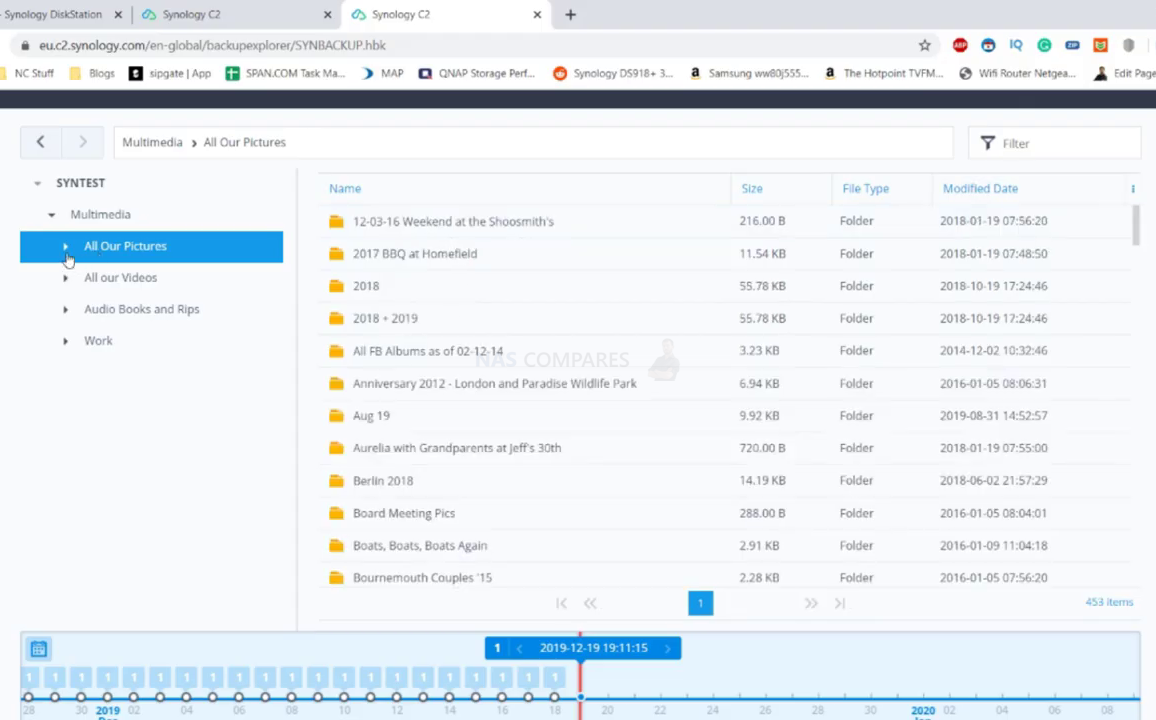Select previous backup version arrow in timeline
Viewport: 1156px width, 720px height.
point(520,649)
